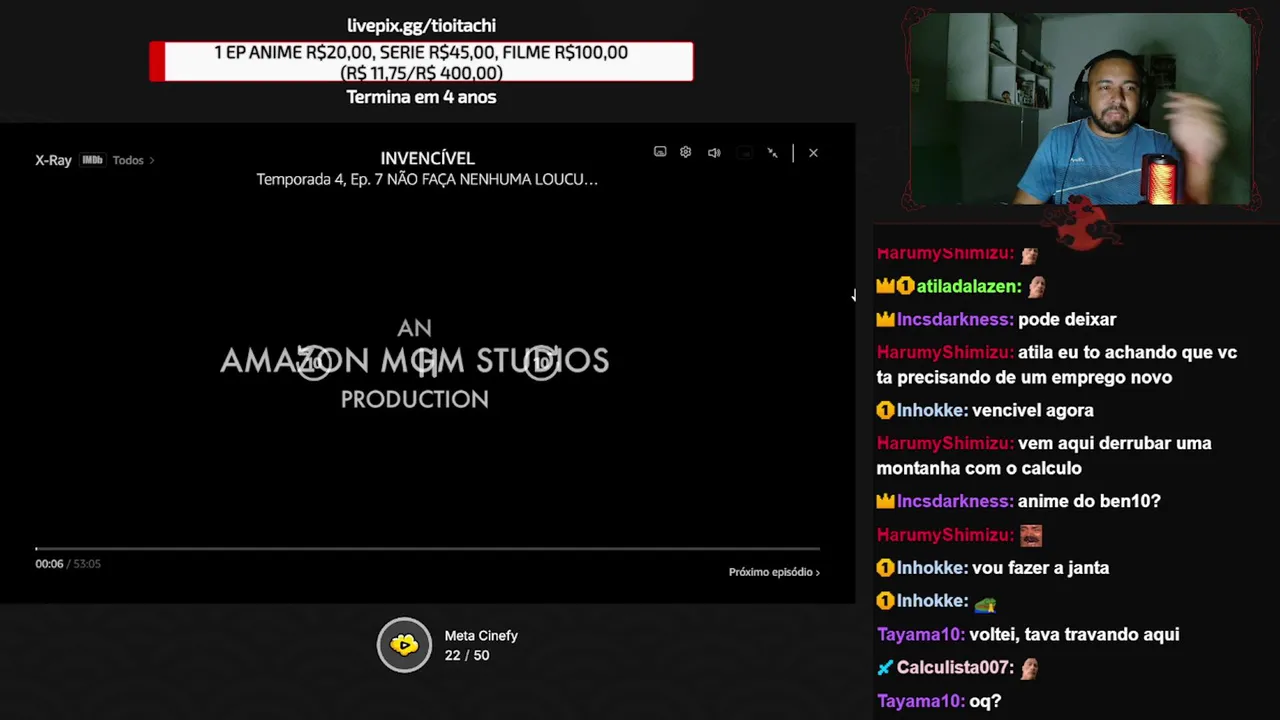
Task: Click sword badge beside Calculista007
Action: pyautogui.click(x=885, y=667)
